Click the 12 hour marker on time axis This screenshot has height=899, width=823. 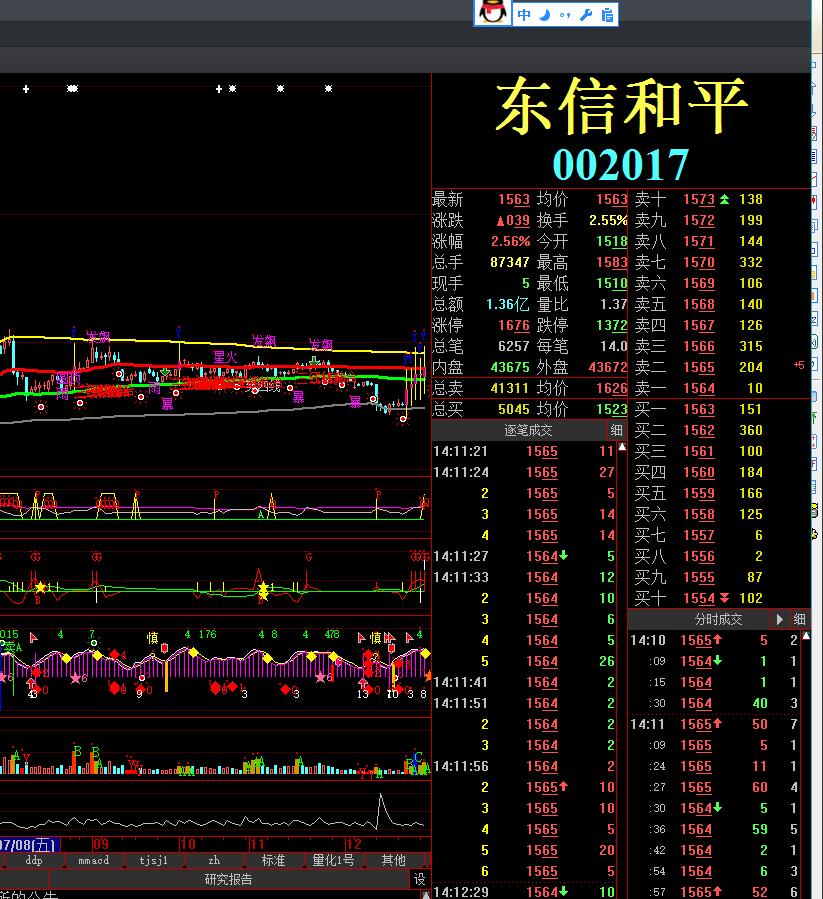click(353, 844)
